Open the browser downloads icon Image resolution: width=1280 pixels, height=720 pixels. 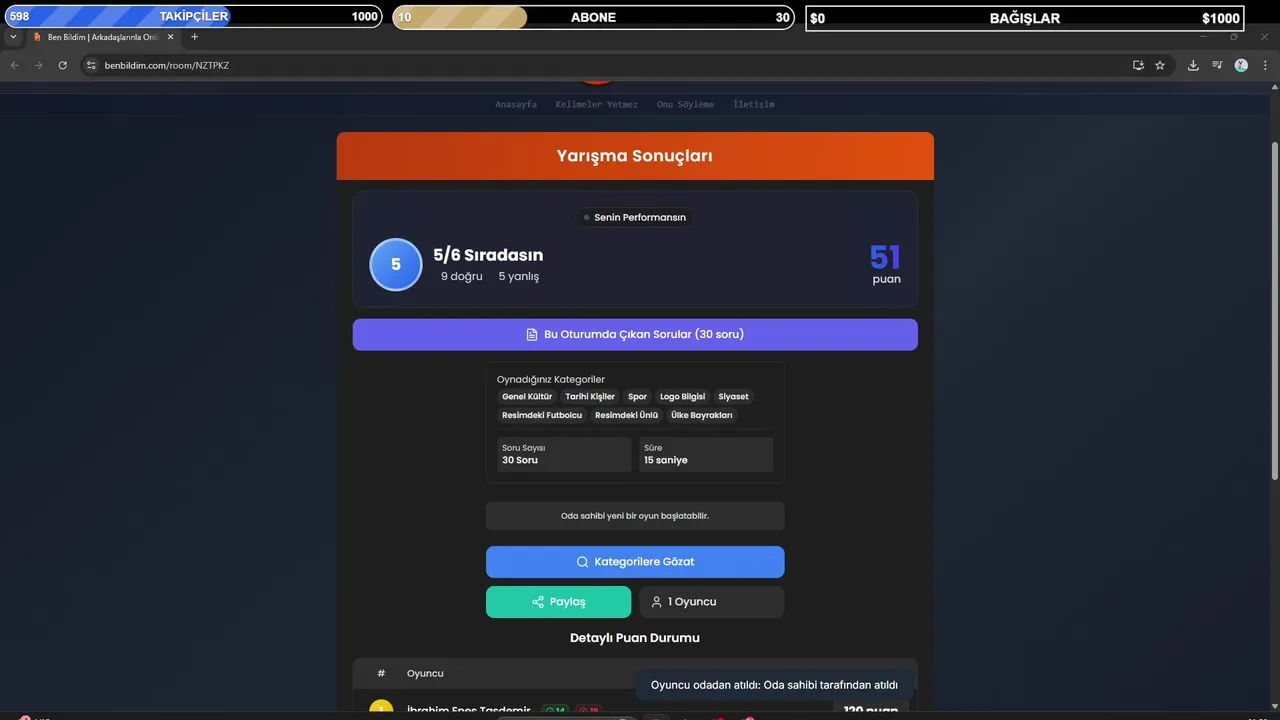[x=1193, y=65]
